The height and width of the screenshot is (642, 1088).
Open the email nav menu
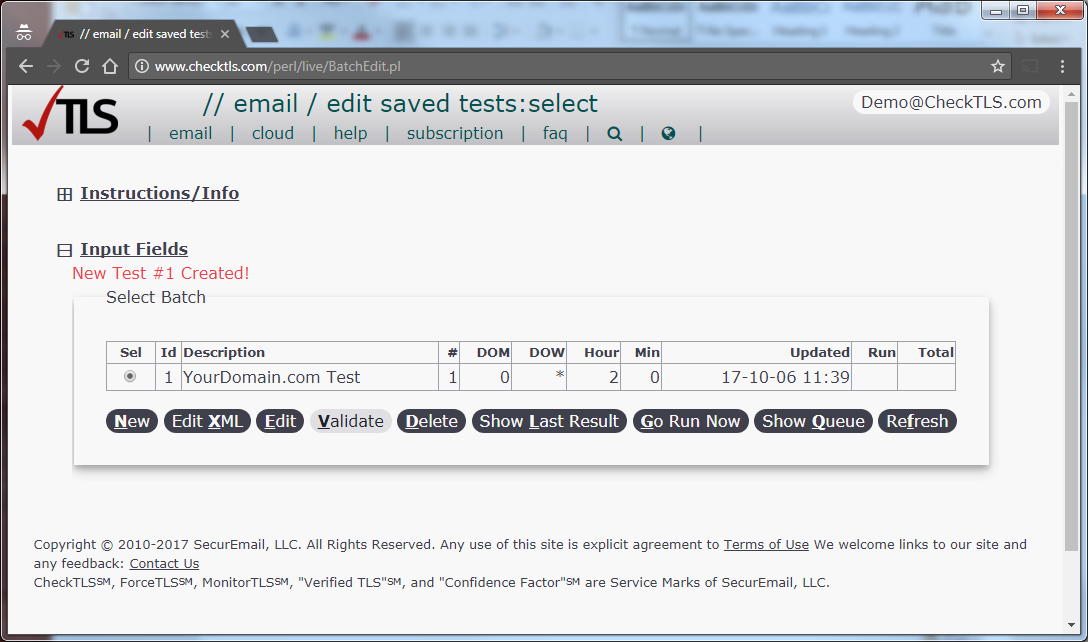point(191,133)
